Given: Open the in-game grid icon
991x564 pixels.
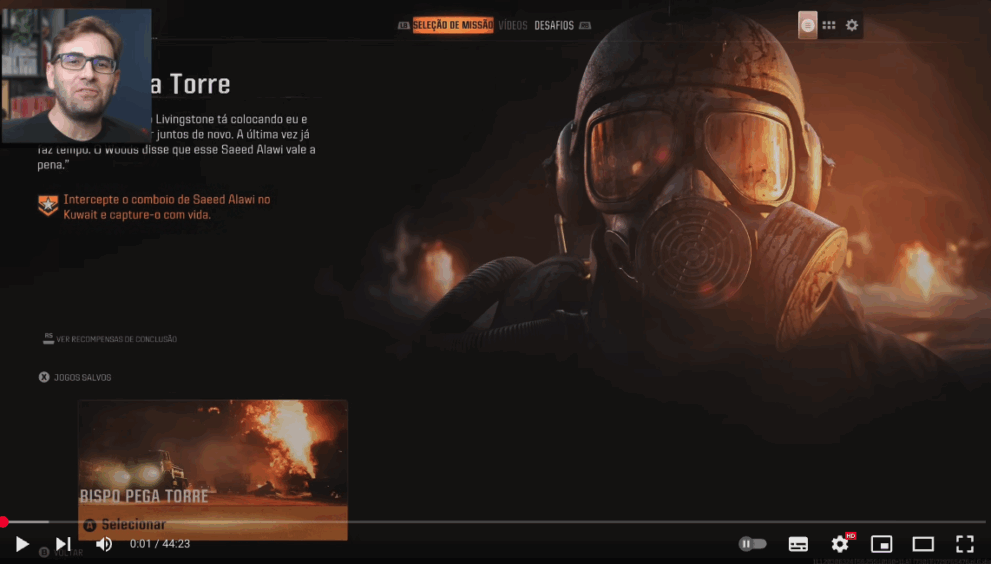Looking at the screenshot, I should [829, 25].
